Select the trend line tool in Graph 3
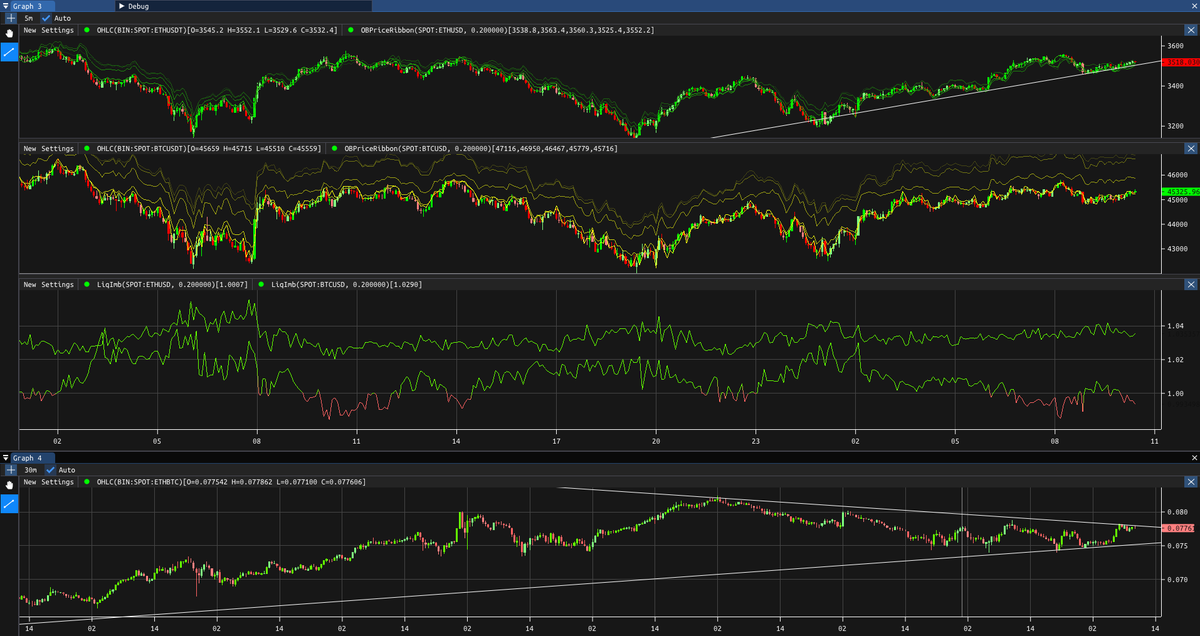Screen dimensions: 1200x636 click(9, 50)
